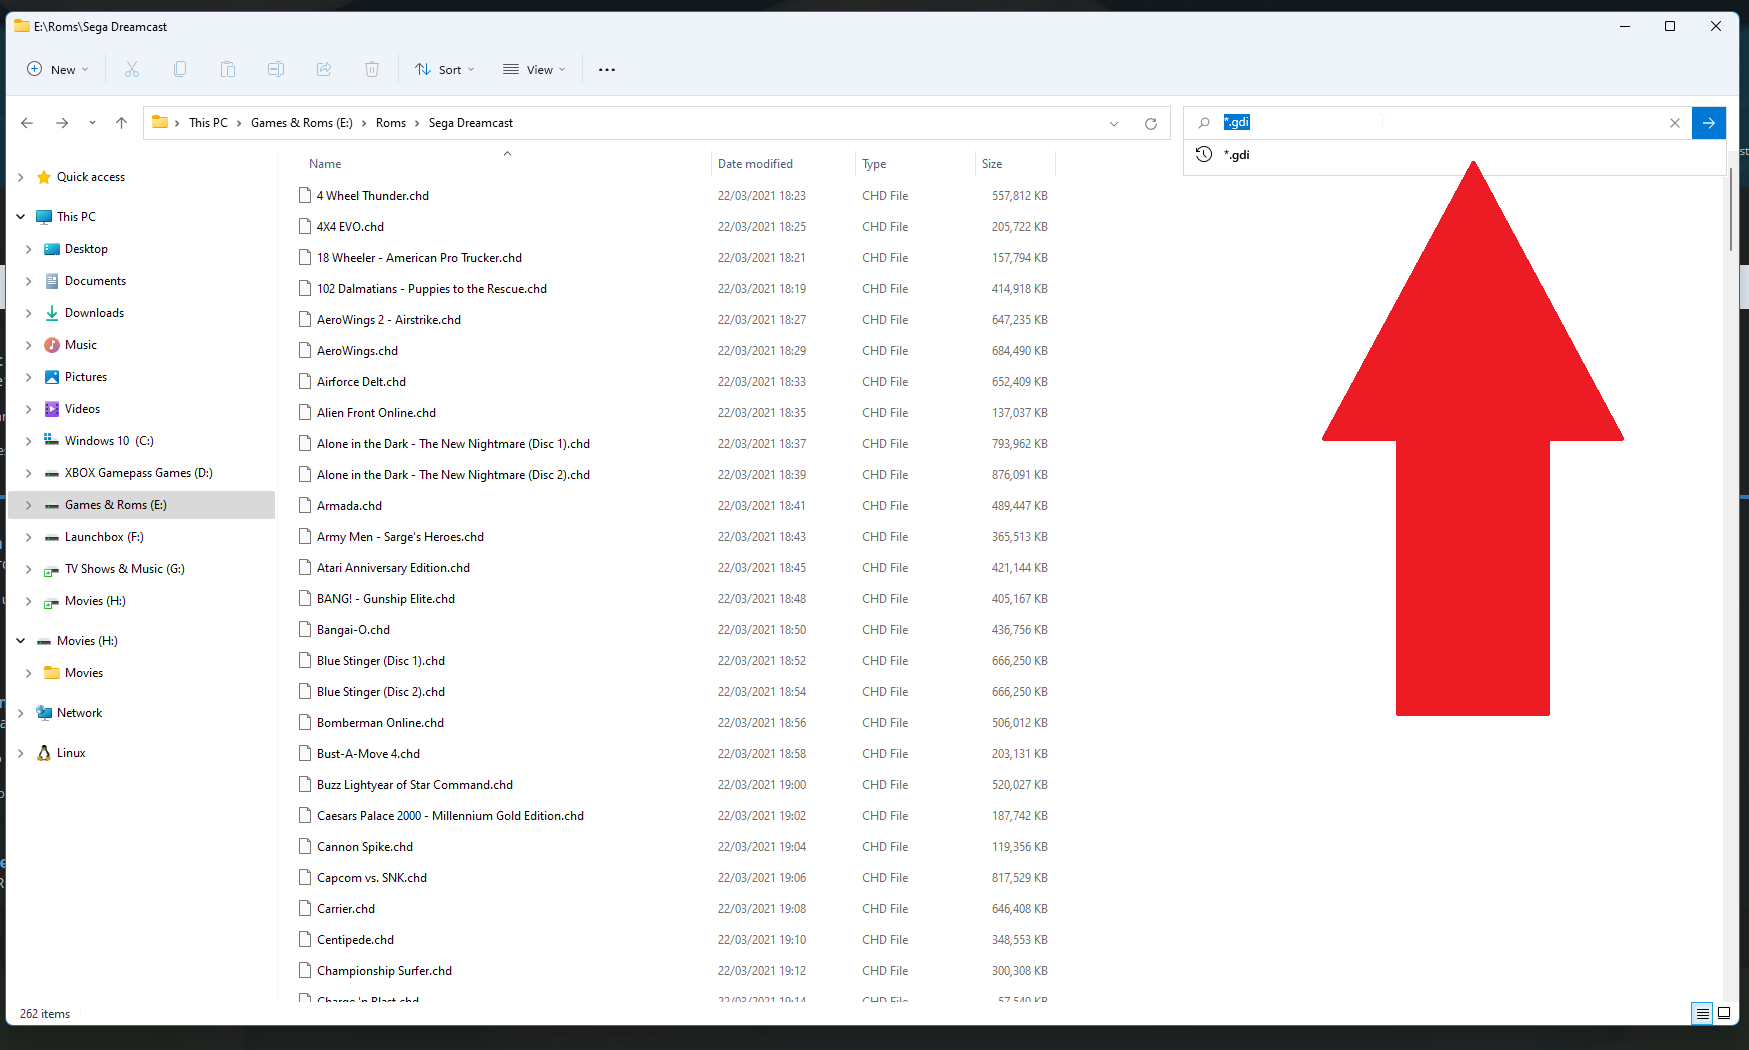Image resolution: width=1749 pixels, height=1050 pixels.
Task: Select Blue Stinger (Disc 2).chd file
Action: [381, 692]
